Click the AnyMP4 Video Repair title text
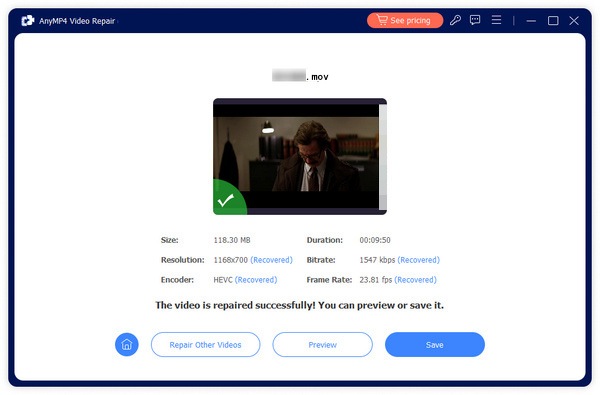Viewport: 600px width, 395px height. [77, 21]
